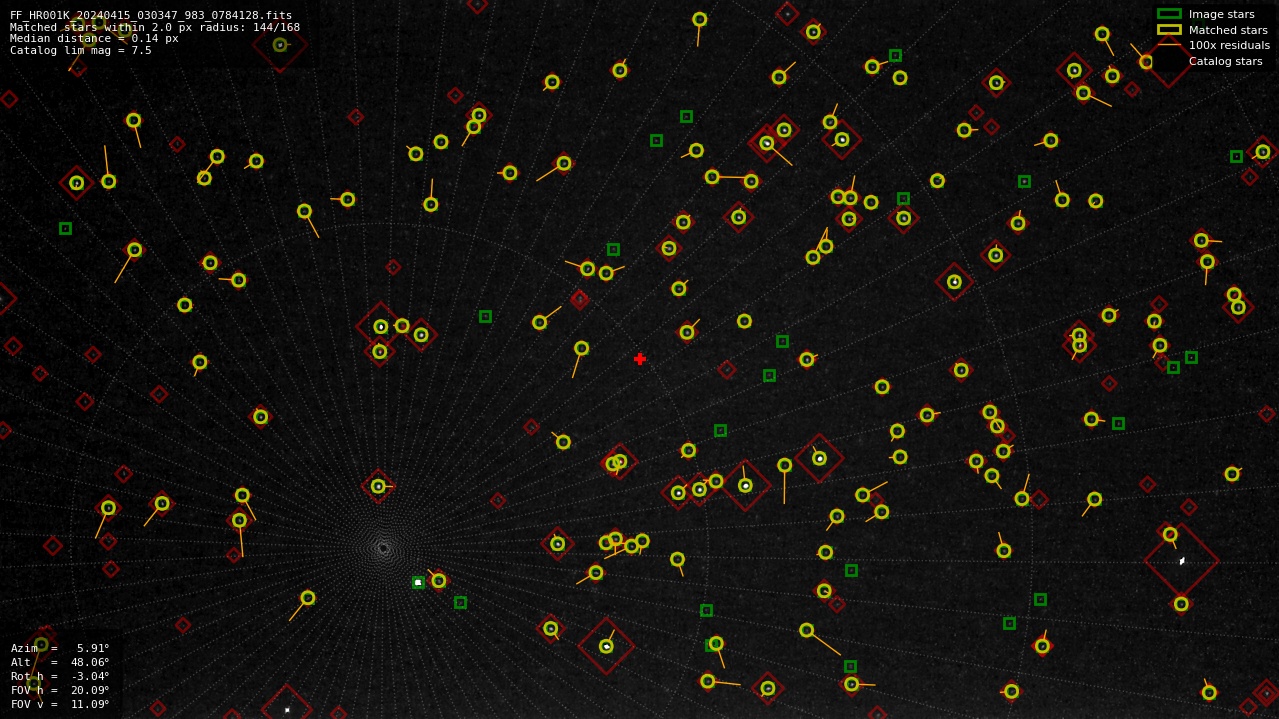This screenshot has width=1279, height=719.
Task: Click the 100x residuals legend line
Action: click(x=1169, y=45)
